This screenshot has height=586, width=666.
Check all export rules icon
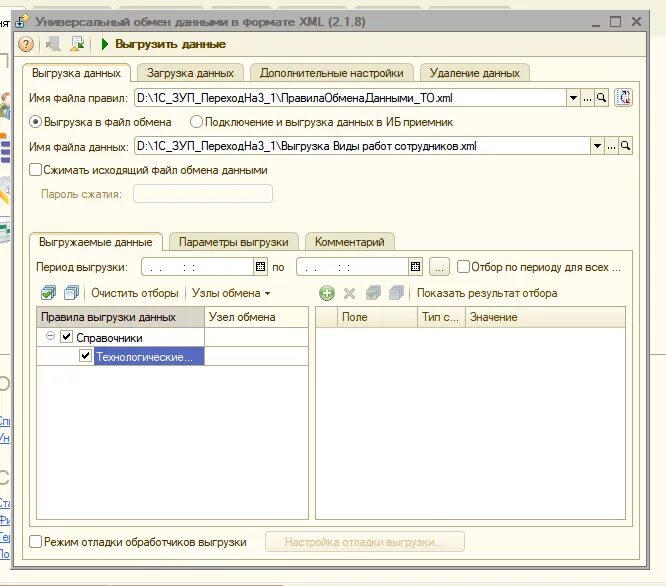click(x=48, y=293)
